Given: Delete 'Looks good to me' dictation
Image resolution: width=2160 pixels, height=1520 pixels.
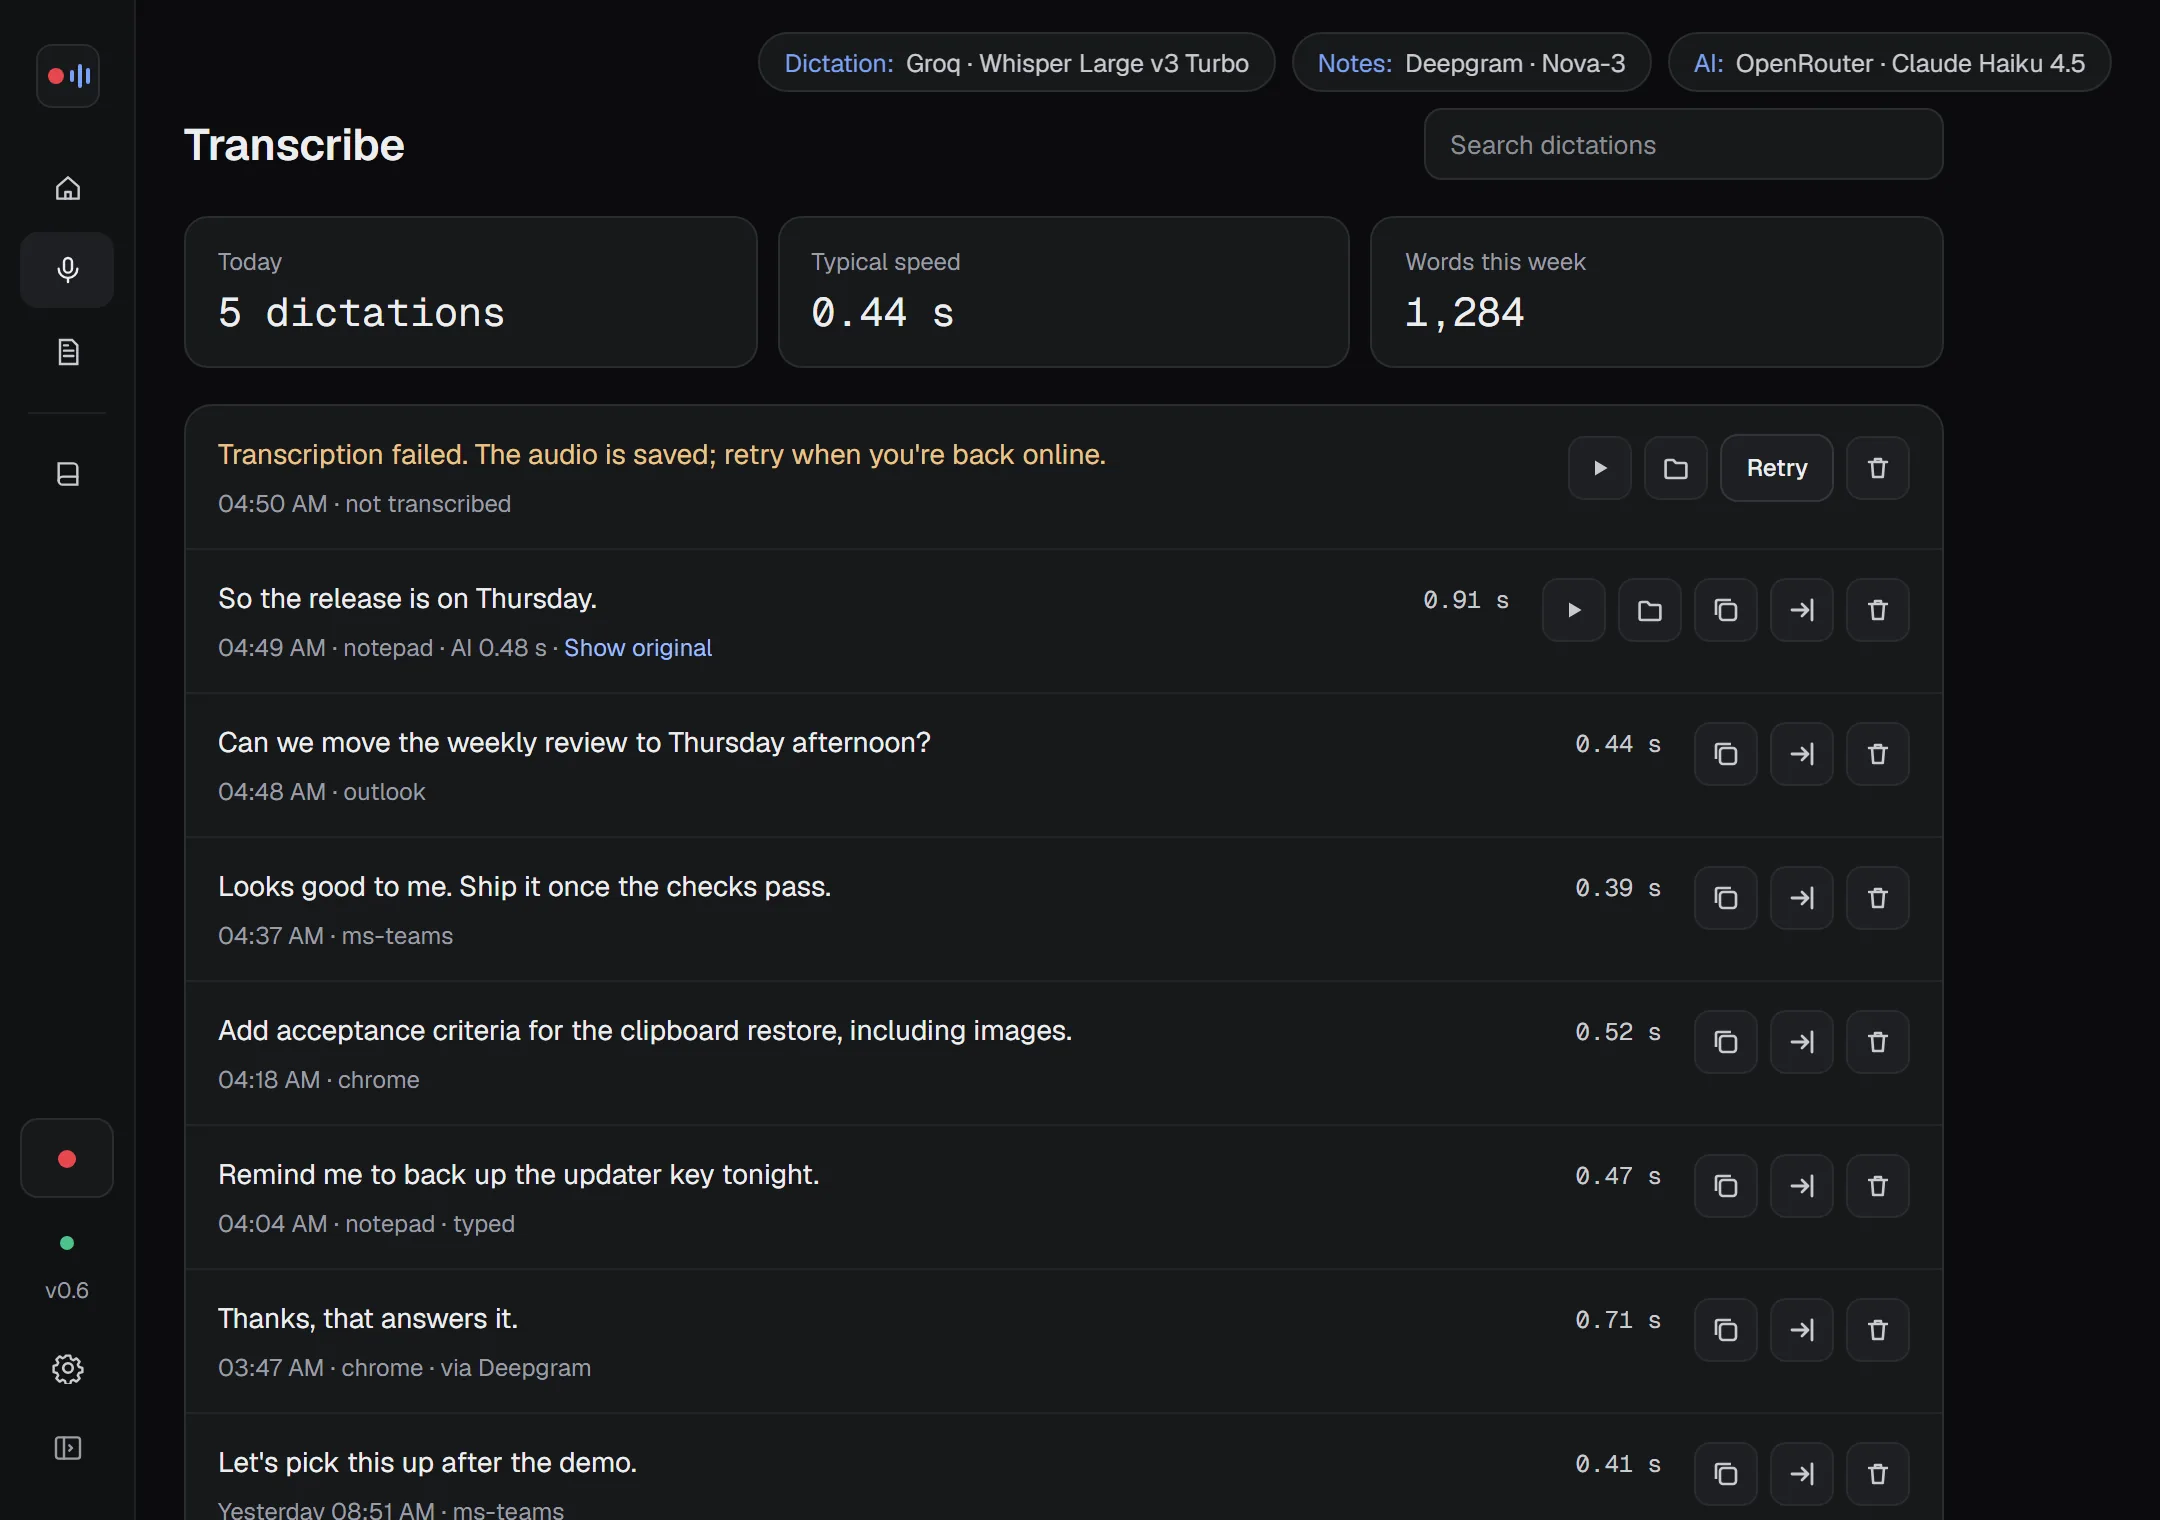Looking at the screenshot, I should coord(1878,898).
